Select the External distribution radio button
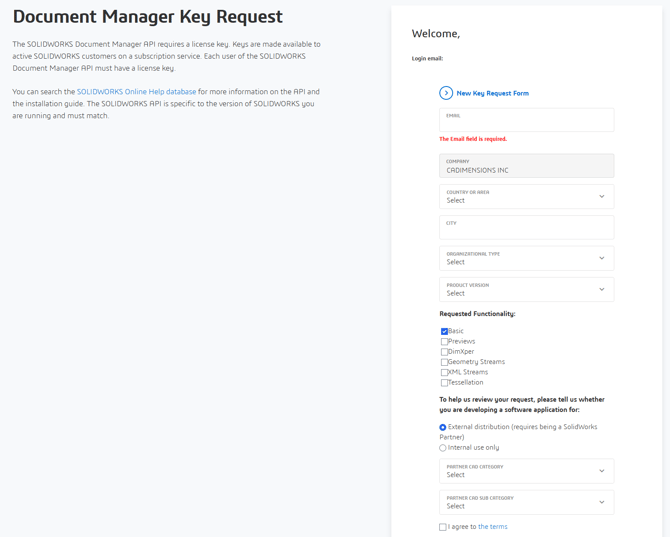The height and width of the screenshot is (537, 670). click(x=443, y=427)
